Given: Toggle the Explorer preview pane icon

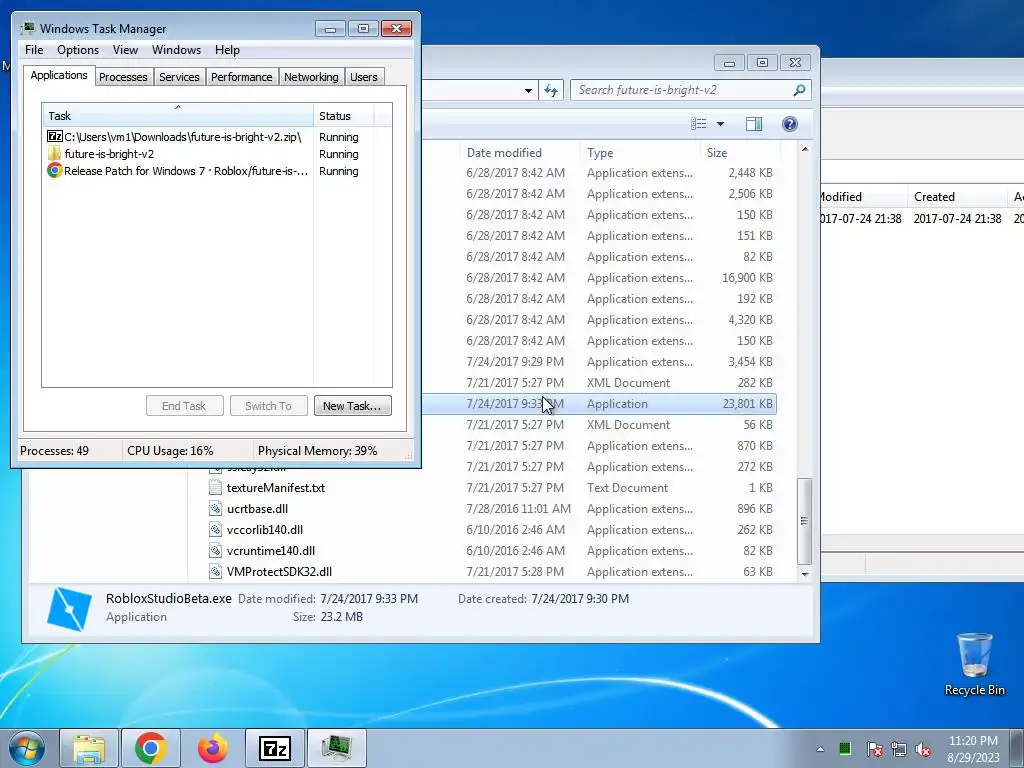Looking at the screenshot, I should coord(754,123).
